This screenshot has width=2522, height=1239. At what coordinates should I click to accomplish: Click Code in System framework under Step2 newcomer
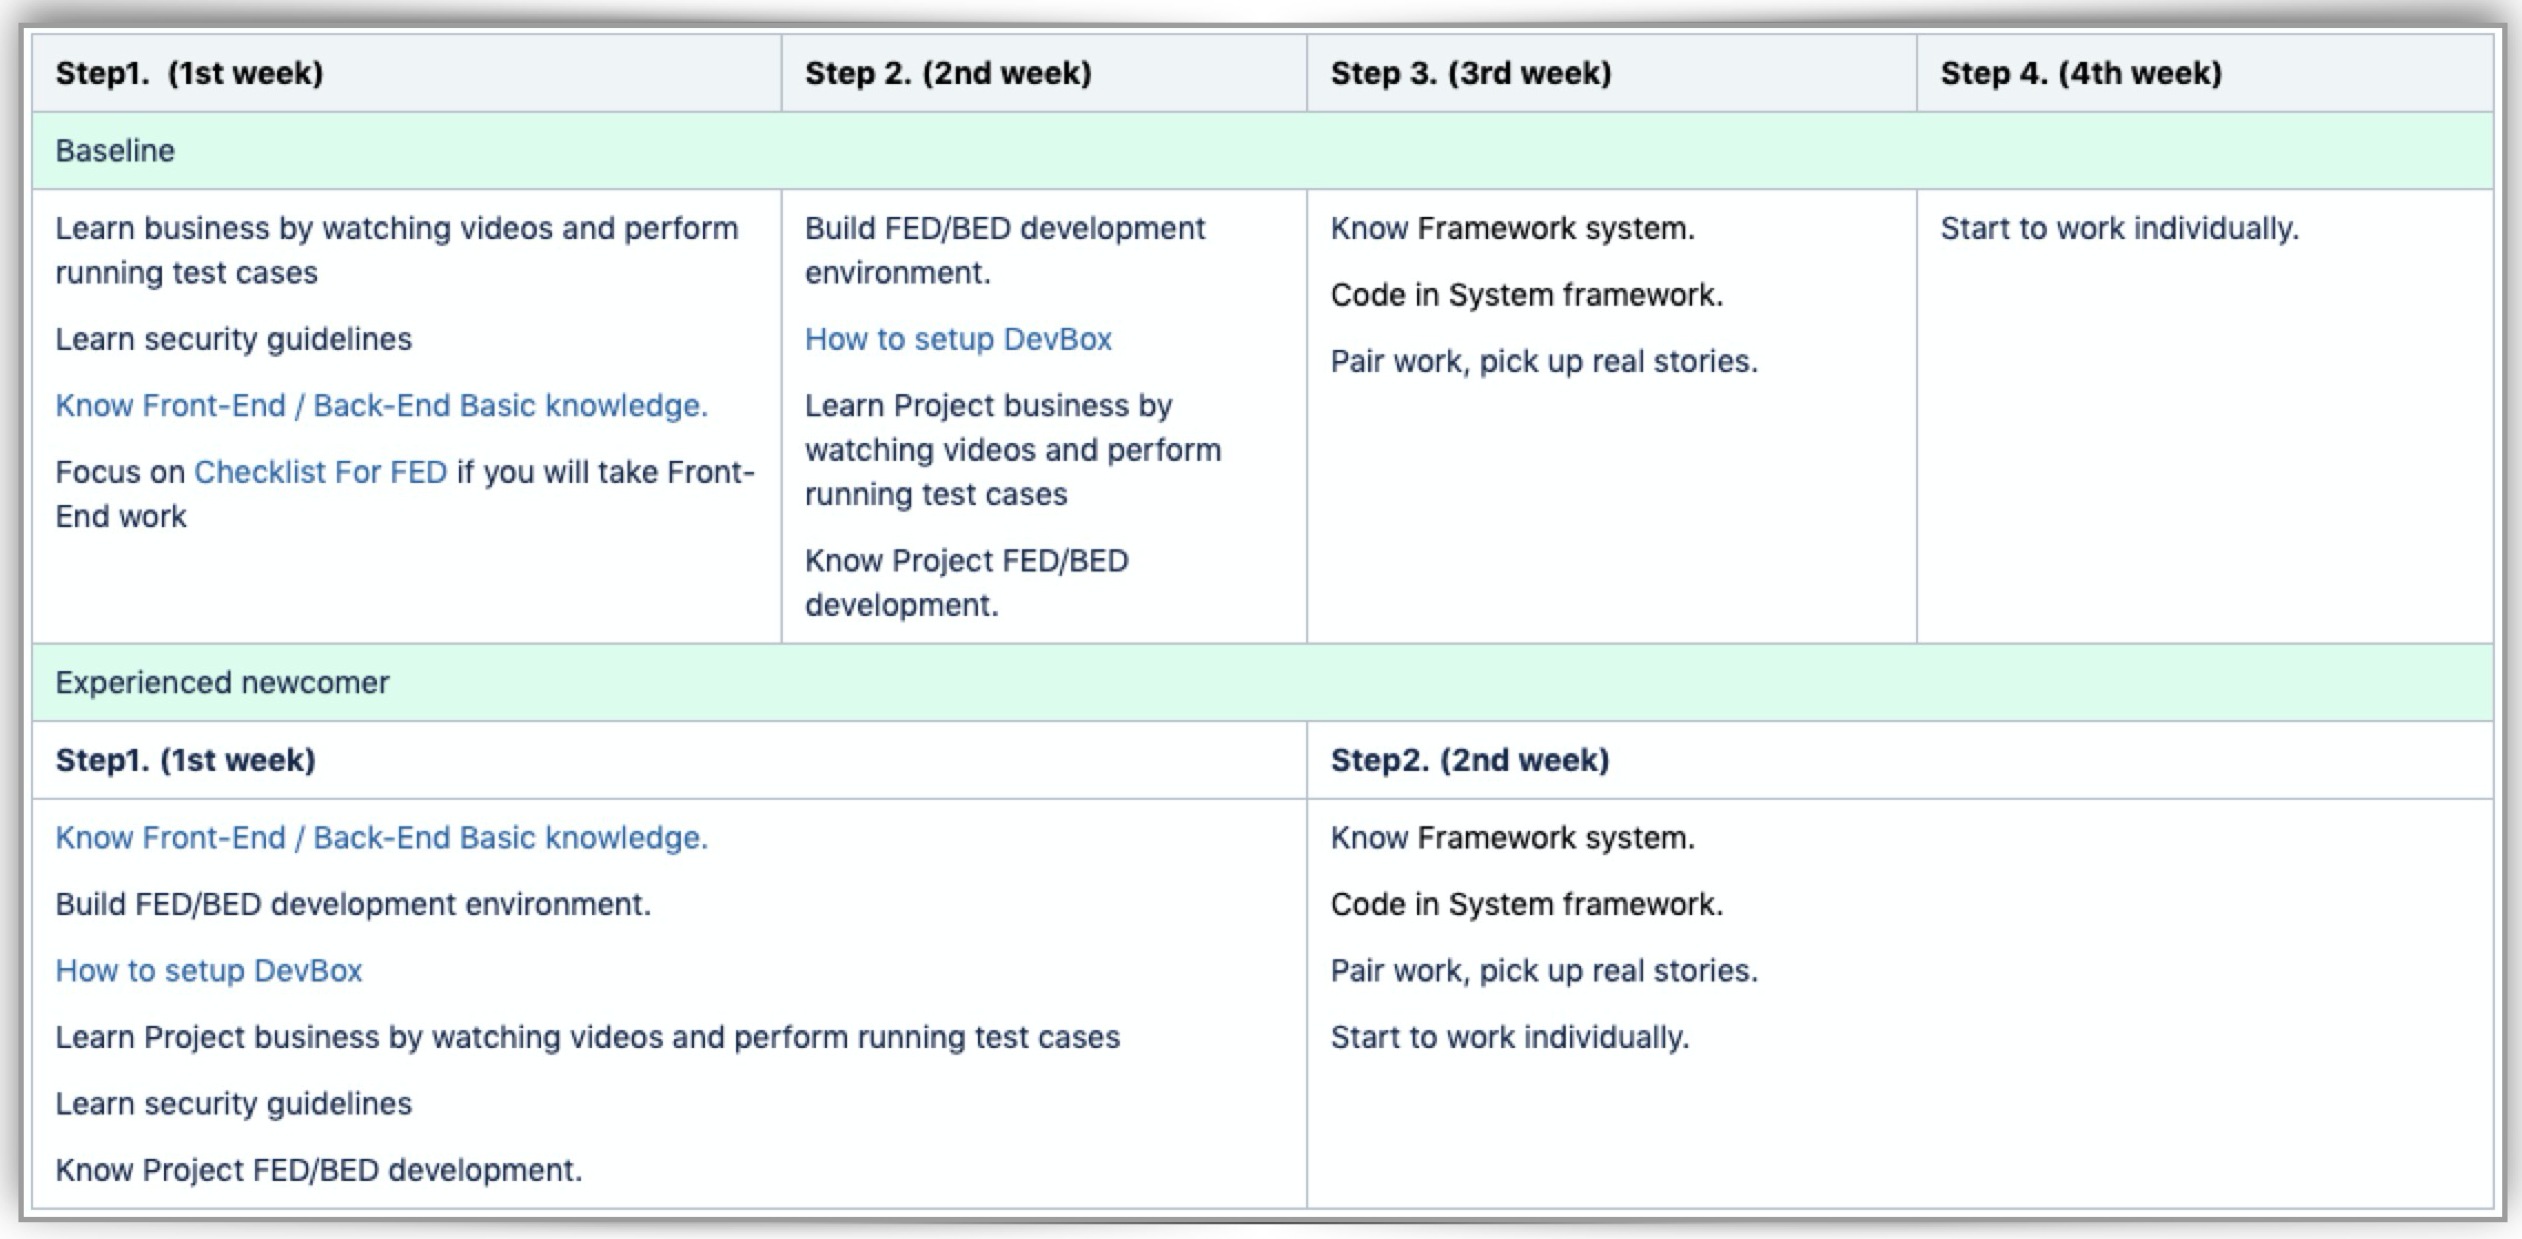[x=1526, y=904]
